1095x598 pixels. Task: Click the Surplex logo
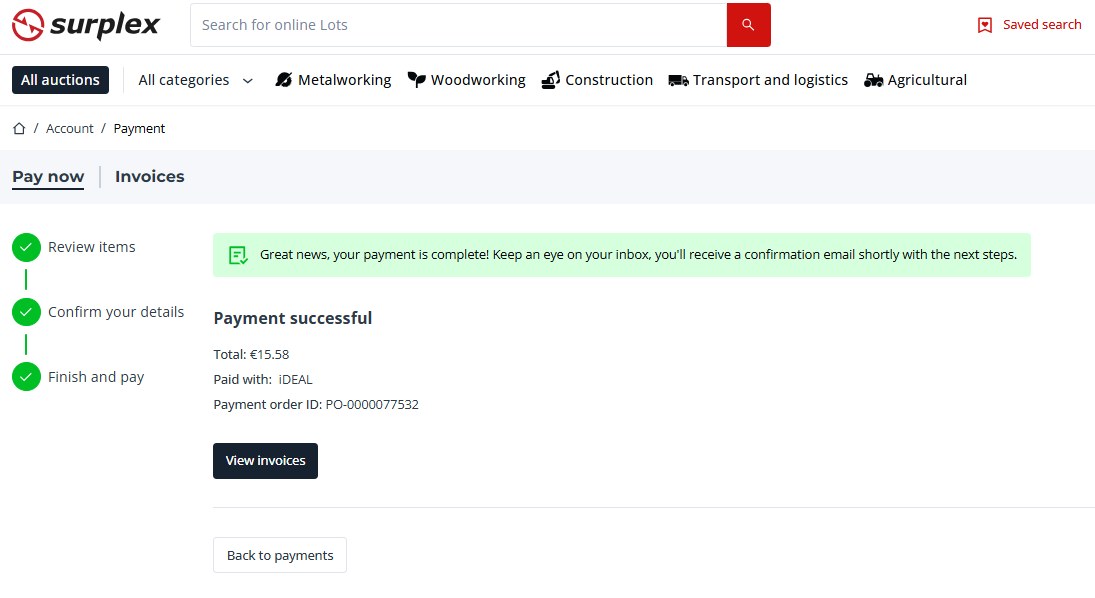click(86, 25)
